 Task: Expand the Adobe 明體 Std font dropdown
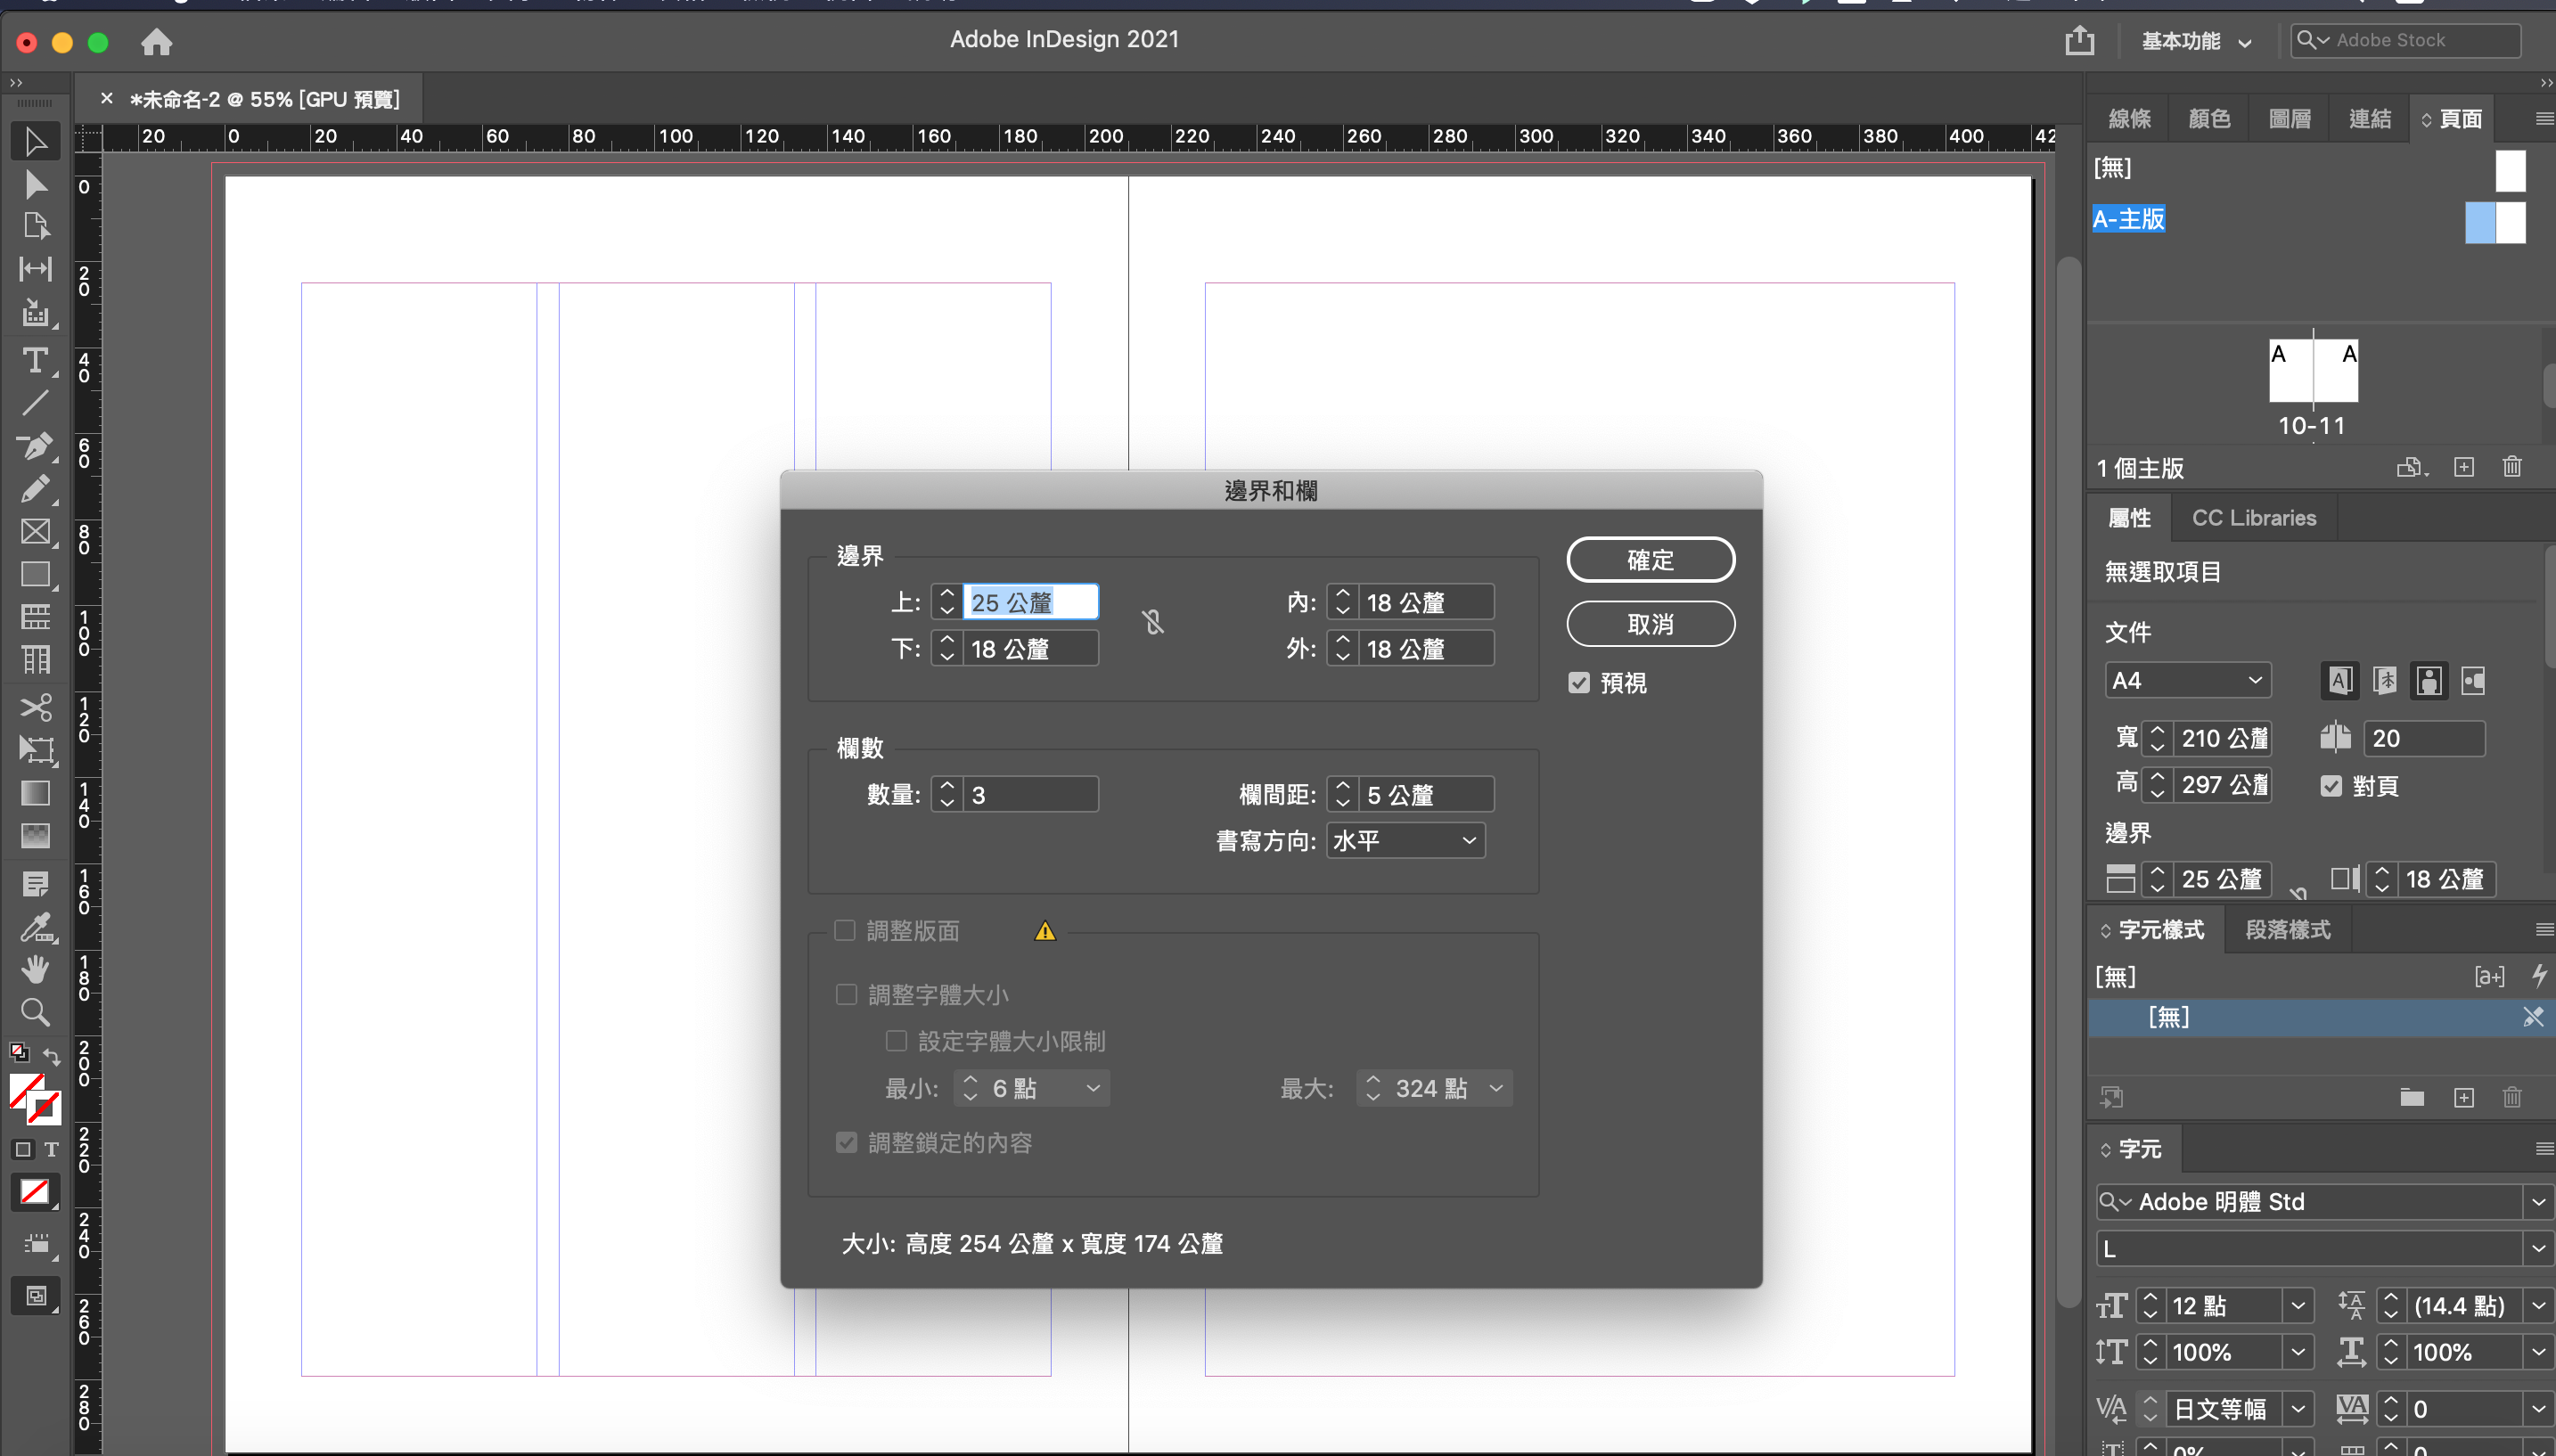pos(2538,1202)
